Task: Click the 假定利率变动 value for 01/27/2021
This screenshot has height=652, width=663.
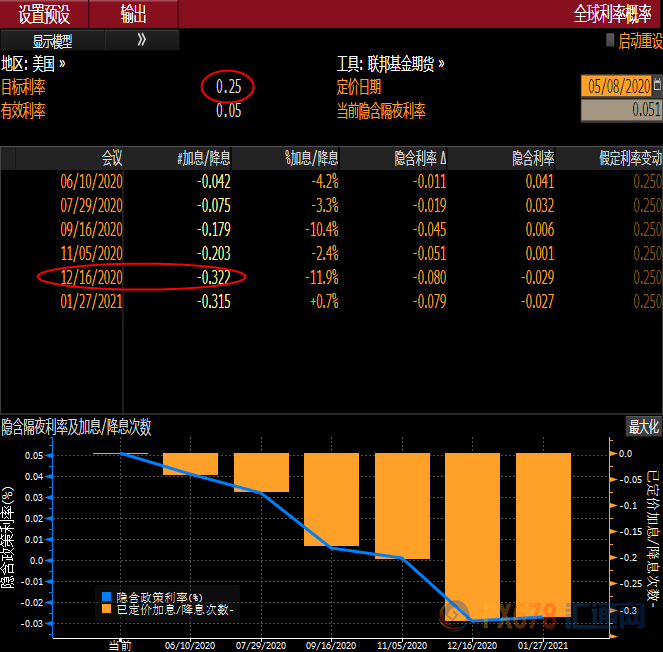Action: coord(647,300)
